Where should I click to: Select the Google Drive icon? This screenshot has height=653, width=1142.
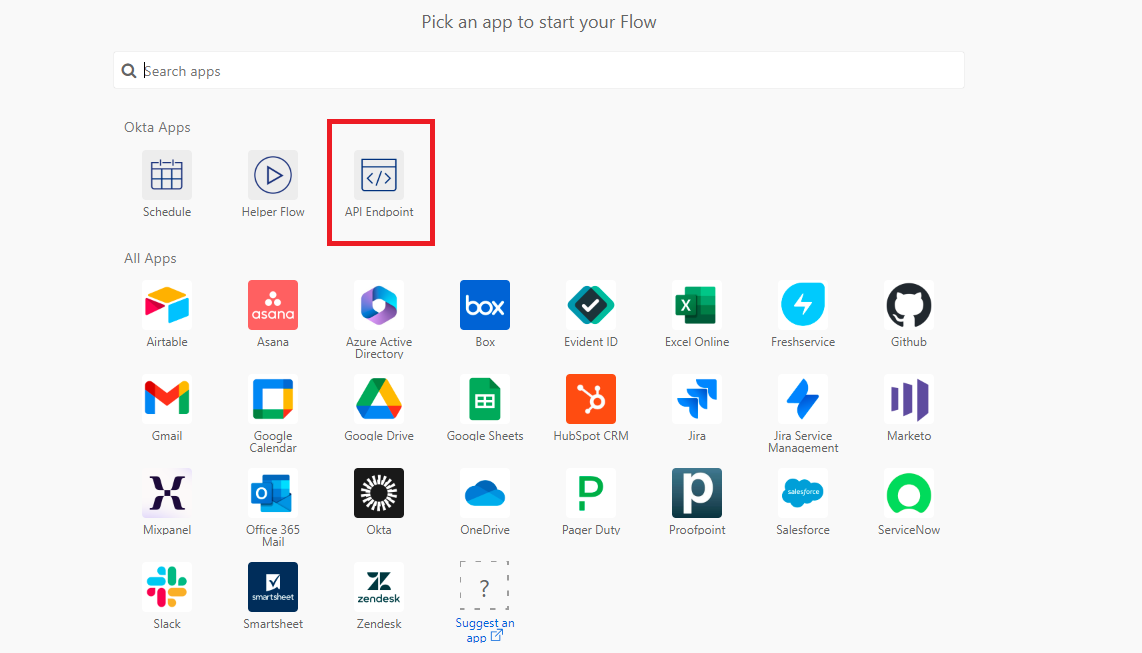pyautogui.click(x=379, y=399)
